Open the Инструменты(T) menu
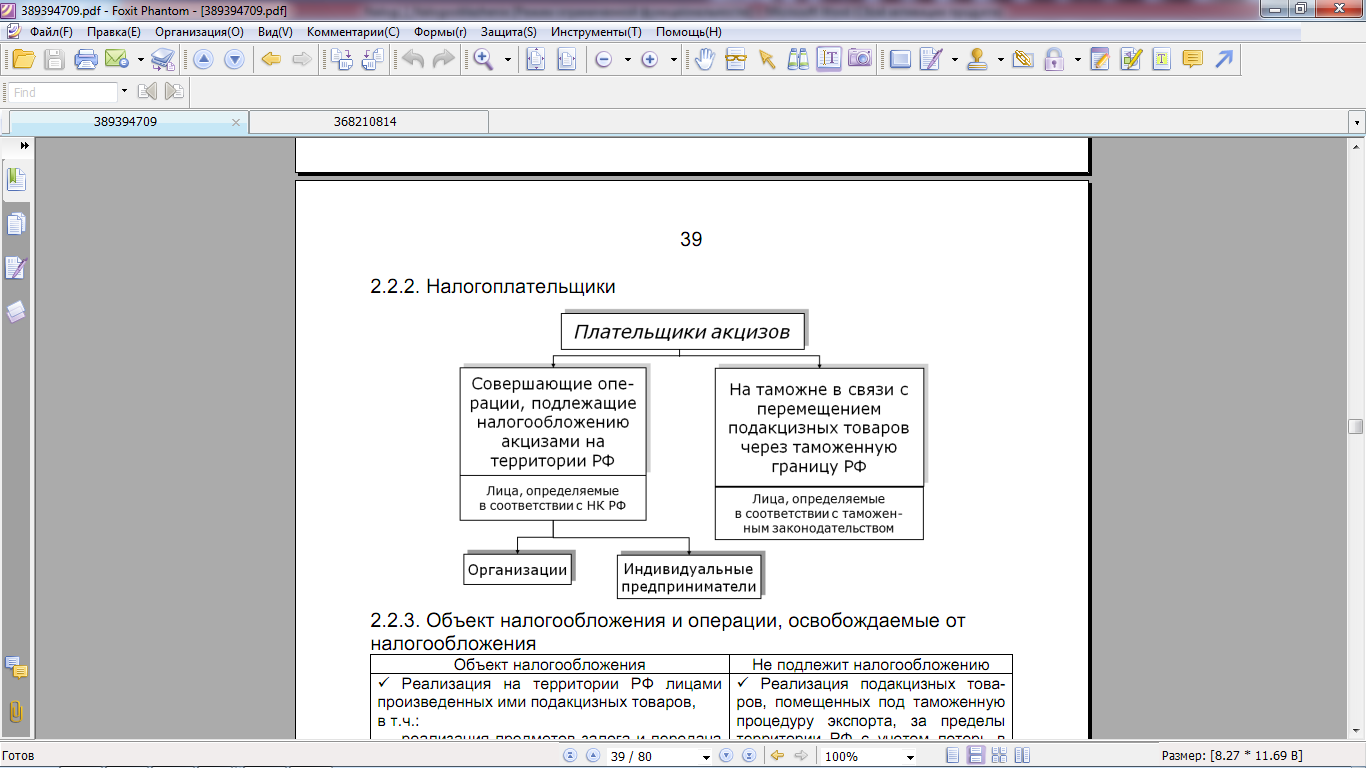Viewport: 1366px width, 768px height. point(596,32)
